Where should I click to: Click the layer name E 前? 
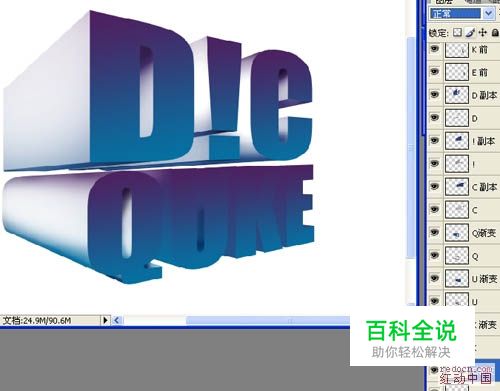pos(480,72)
